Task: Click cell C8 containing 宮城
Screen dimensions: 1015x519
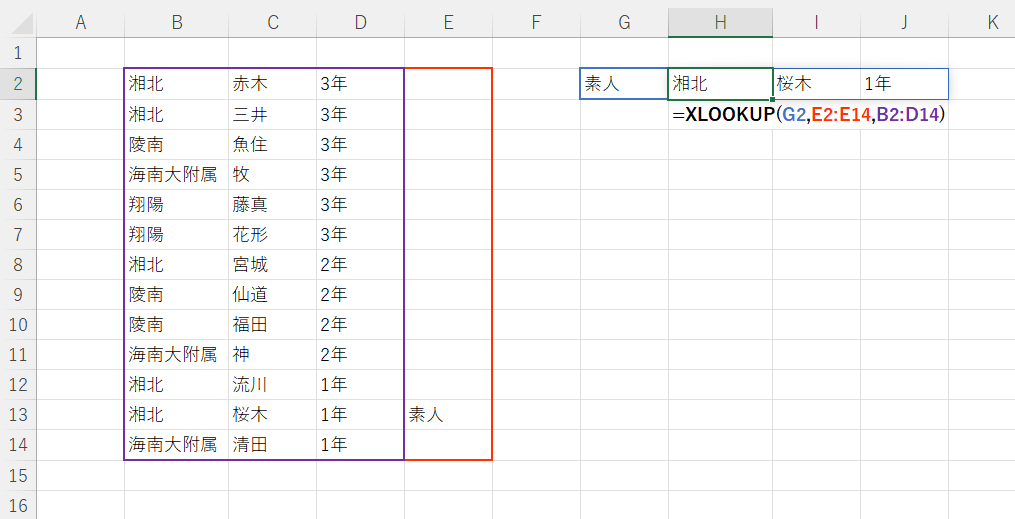Action: [x=273, y=264]
